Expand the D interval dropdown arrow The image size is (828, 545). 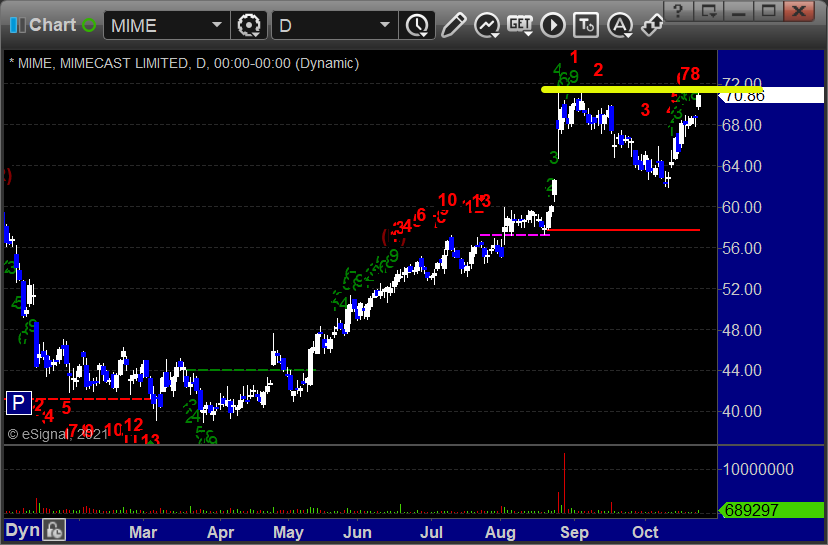pyautogui.click(x=385, y=25)
